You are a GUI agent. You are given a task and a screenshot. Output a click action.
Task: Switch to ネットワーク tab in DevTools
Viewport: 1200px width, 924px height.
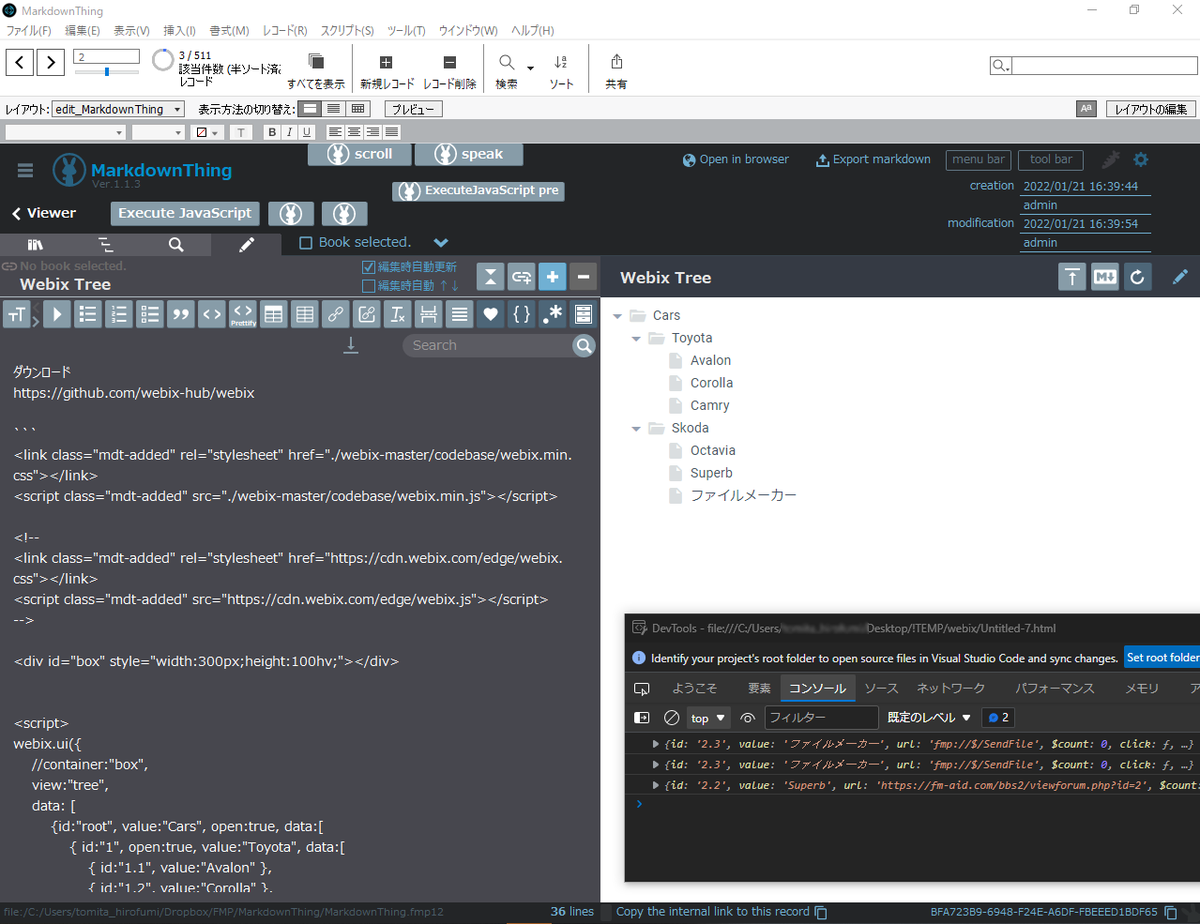point(951,688)
